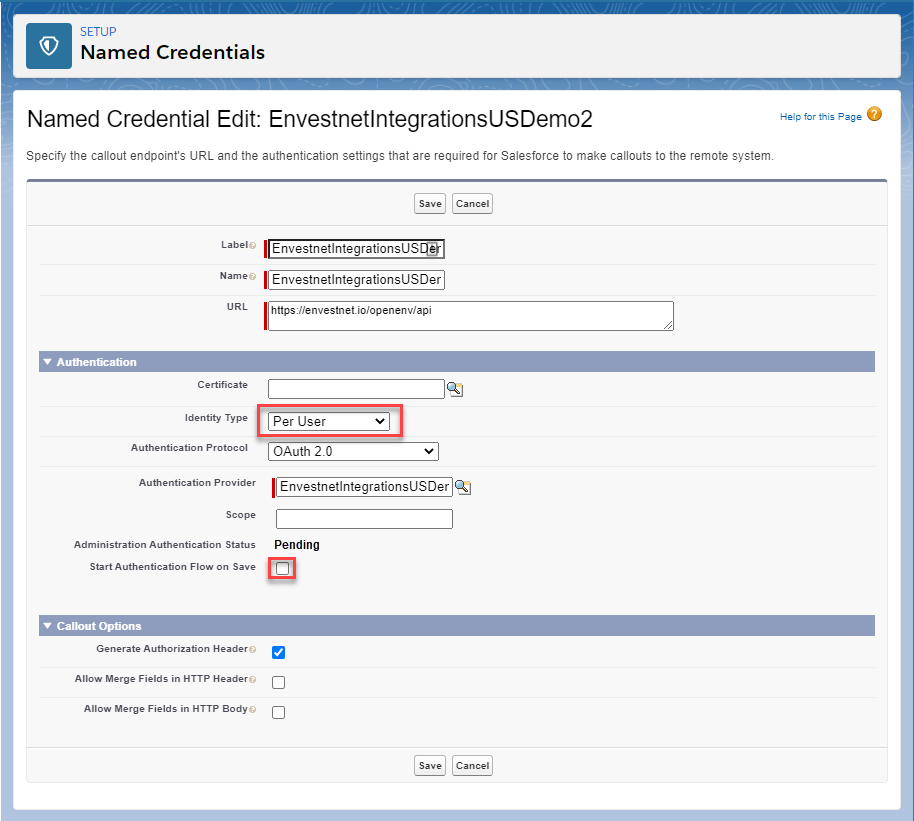Click help icon next to Name
This screenshot has height=821, width=914.
(x=252, y=276)
